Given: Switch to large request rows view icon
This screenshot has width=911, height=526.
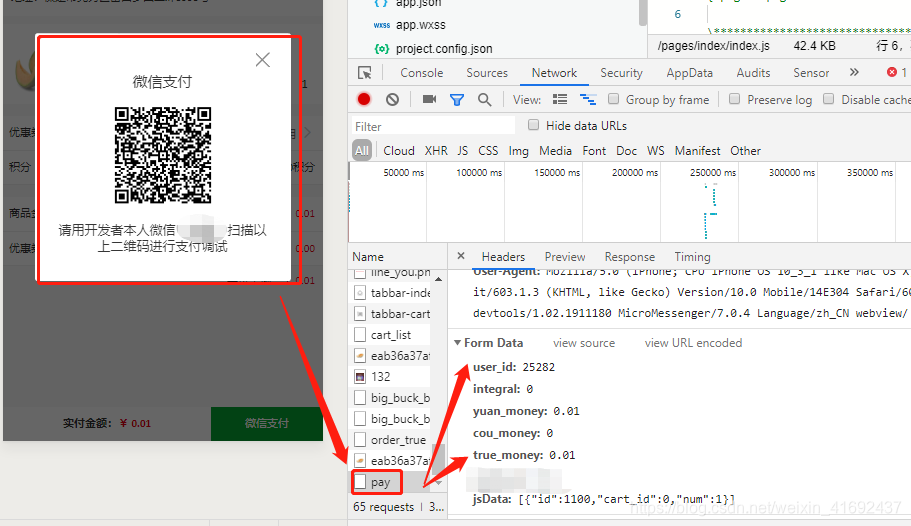Looking at the screenshot, I should point(560,99).
